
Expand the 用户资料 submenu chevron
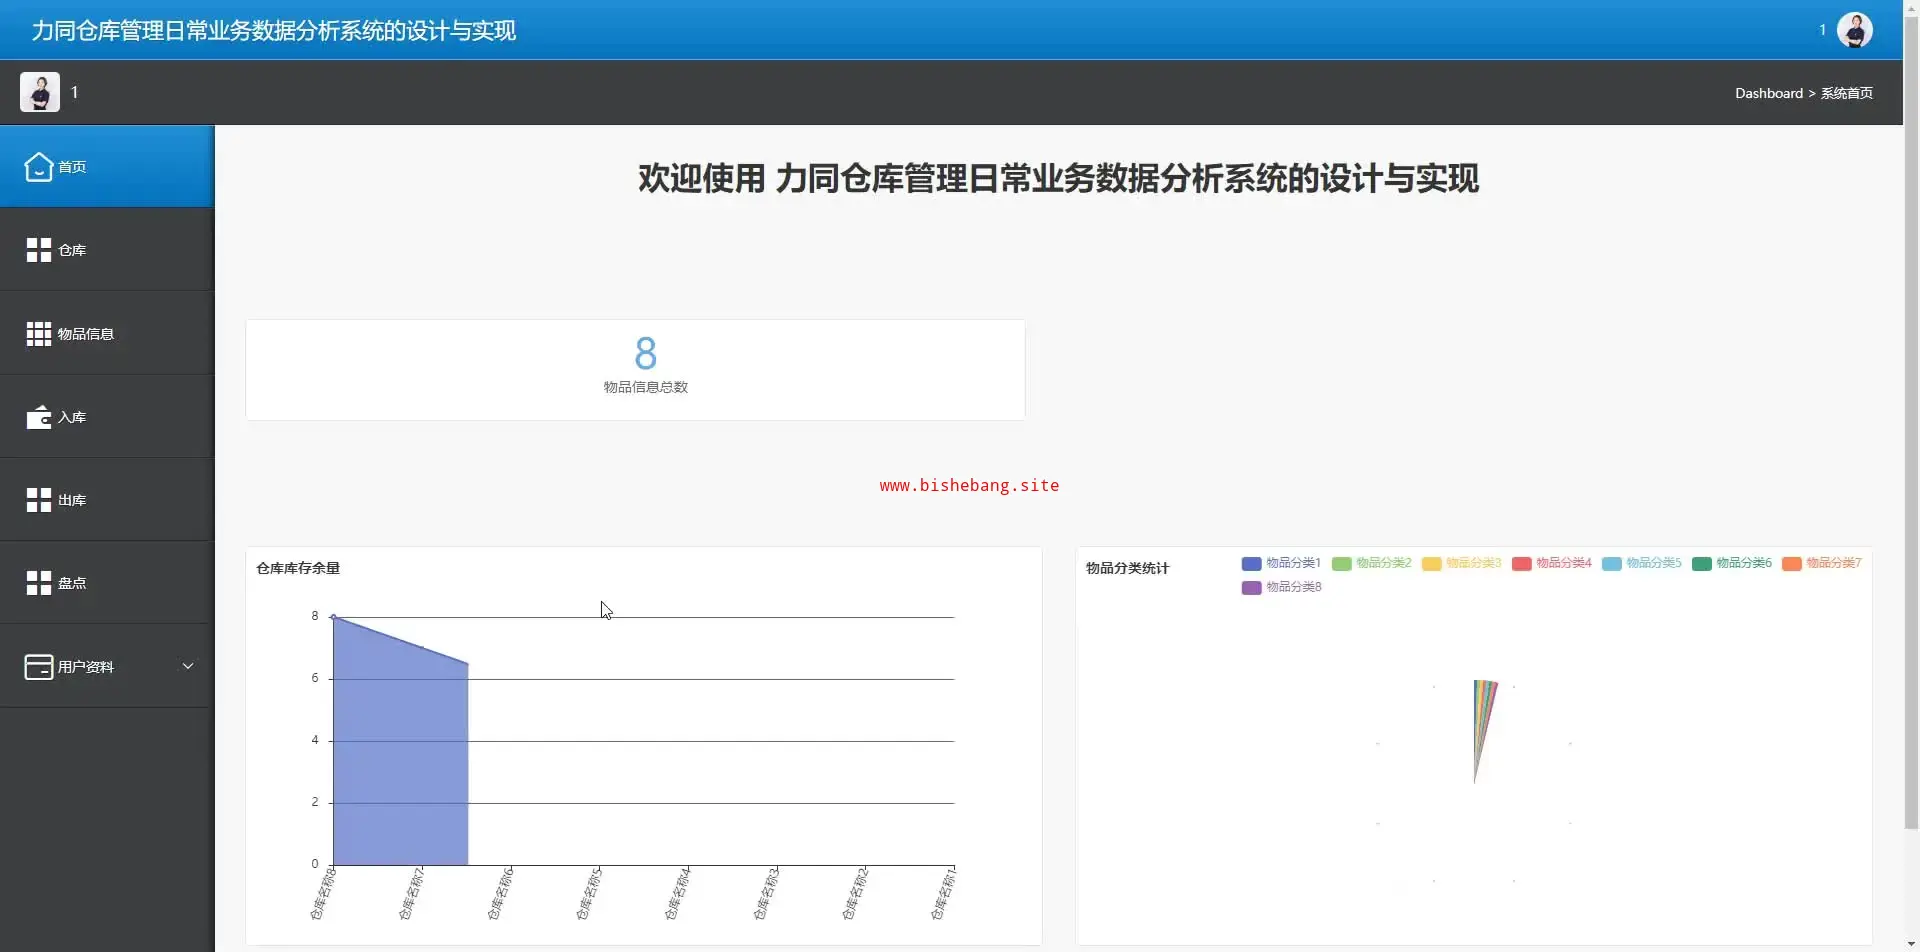coord(187,666)
